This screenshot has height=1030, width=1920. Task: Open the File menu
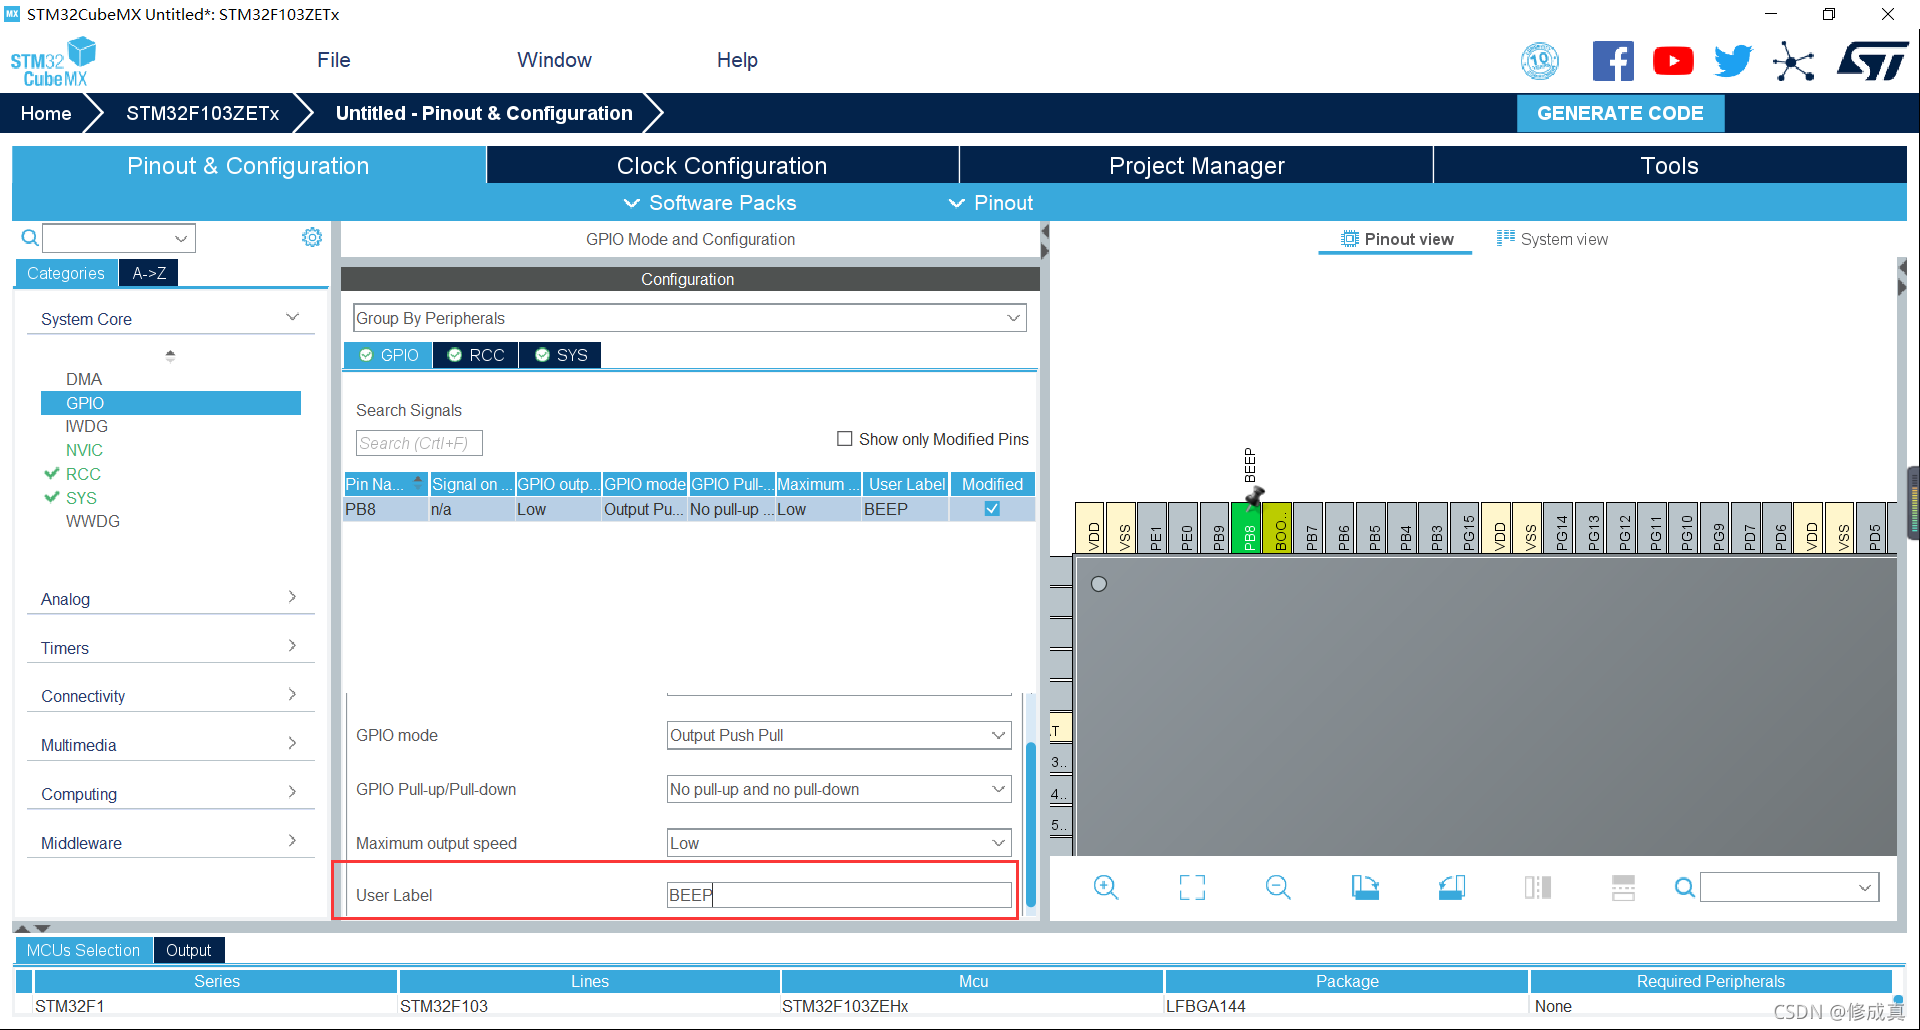[334, 60]
